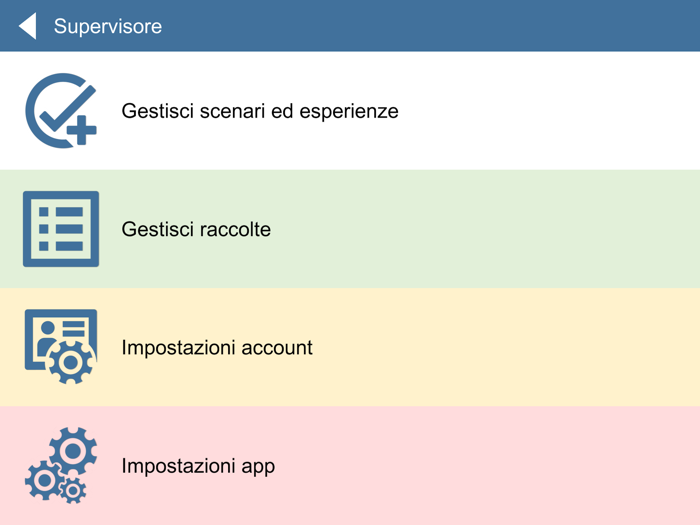This screenshot has height=525, width=700.
Task: Click the empty blue header bar area
Action: coord(450,26)
